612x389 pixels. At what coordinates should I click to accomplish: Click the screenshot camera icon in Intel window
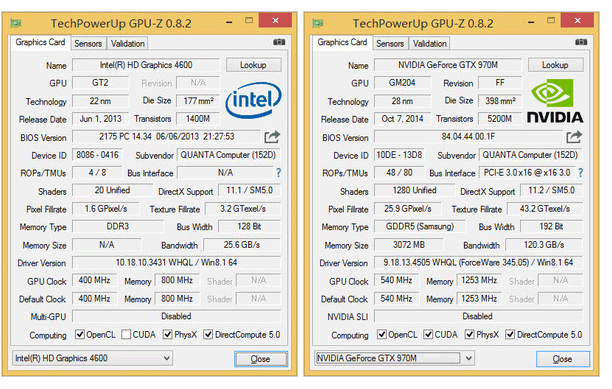click(x=279, y=42)
